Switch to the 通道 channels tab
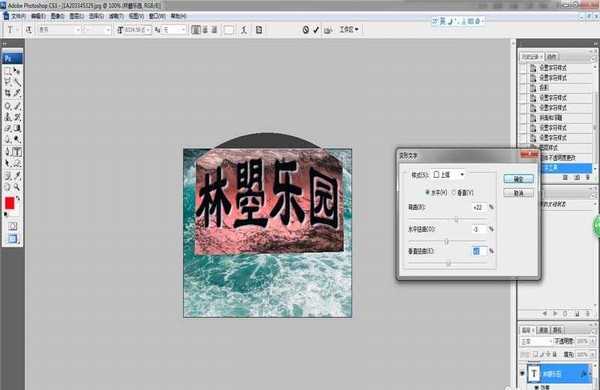The height and width of the screenshot is (390, 600). 544,330
